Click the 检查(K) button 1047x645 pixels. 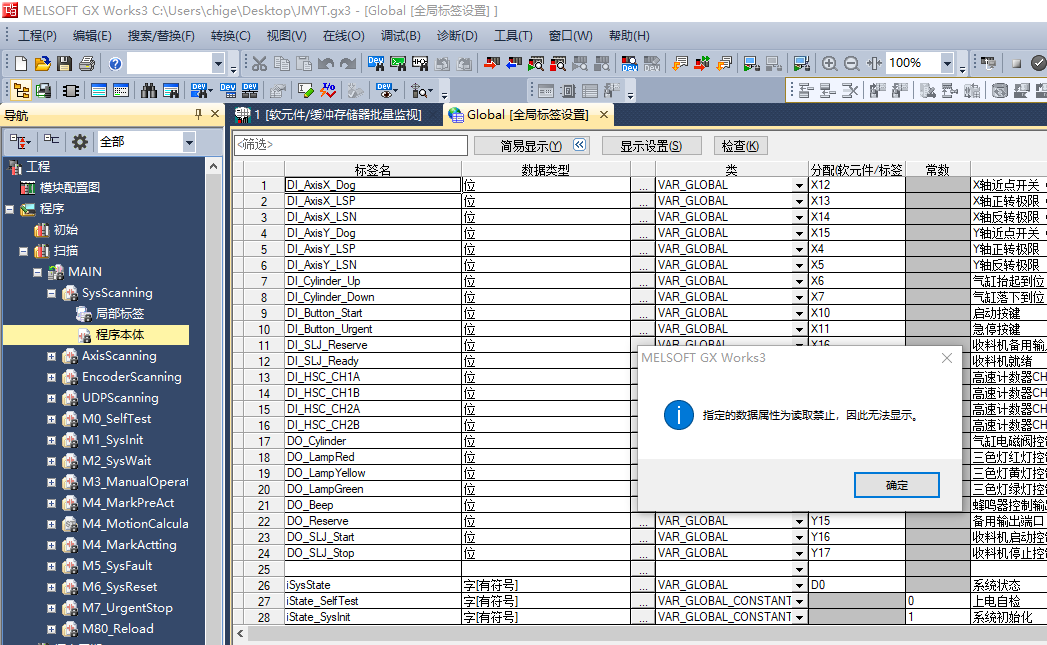tap(740, 146)
